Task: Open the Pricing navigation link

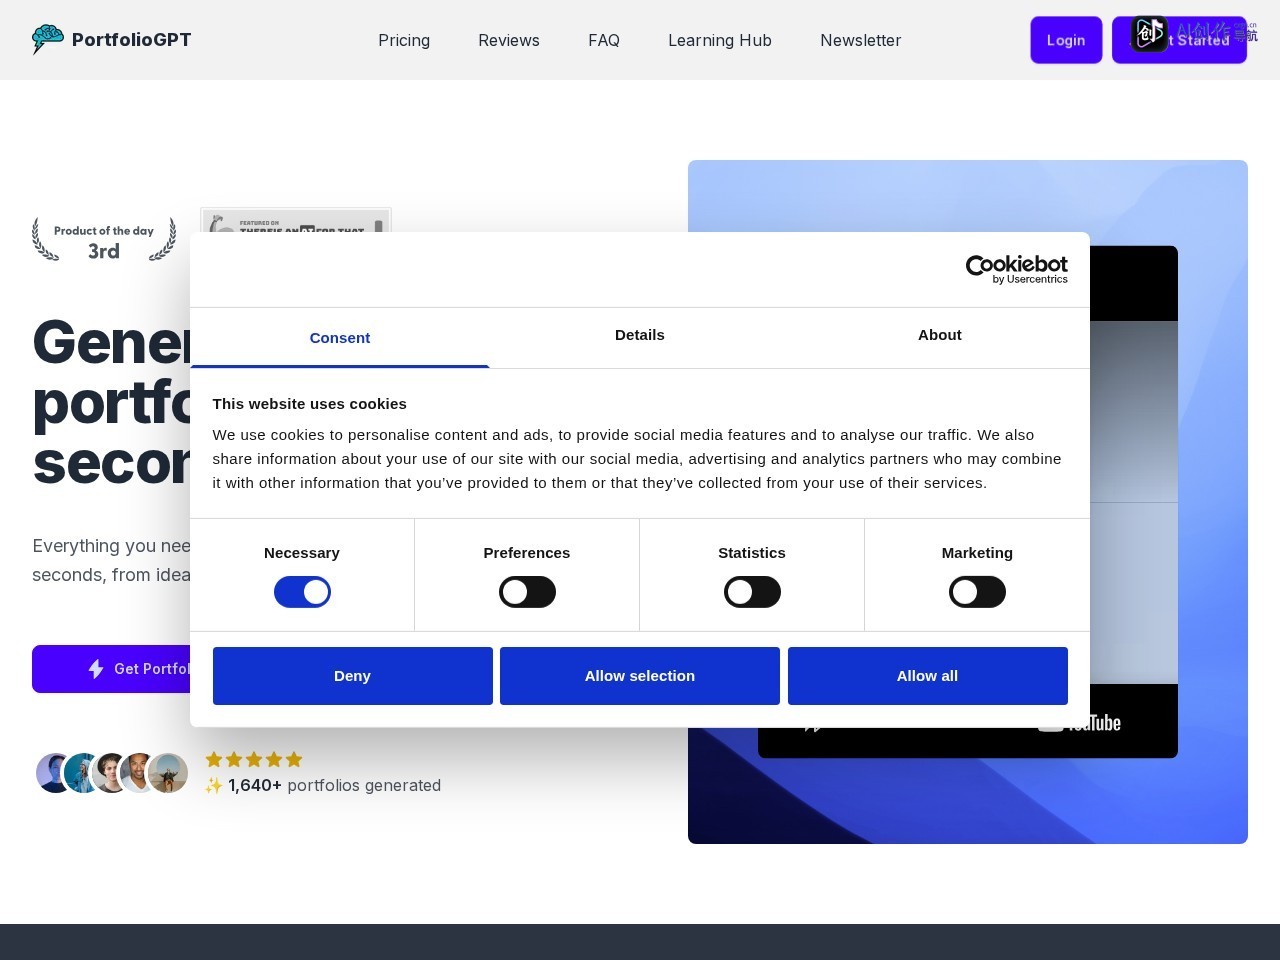Action: pos(404,40)
